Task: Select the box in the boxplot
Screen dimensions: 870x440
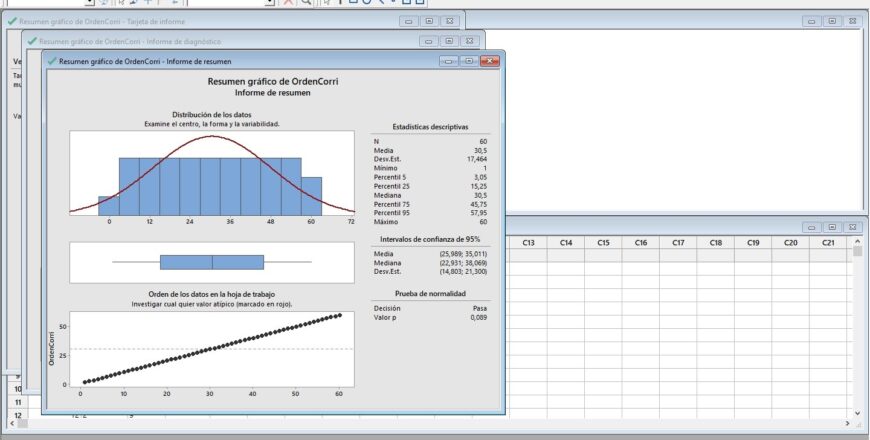Action: pos(212,262)
